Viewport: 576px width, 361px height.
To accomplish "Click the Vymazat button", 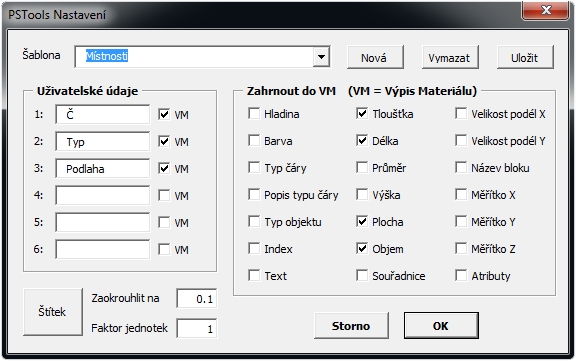I will 450,58.
